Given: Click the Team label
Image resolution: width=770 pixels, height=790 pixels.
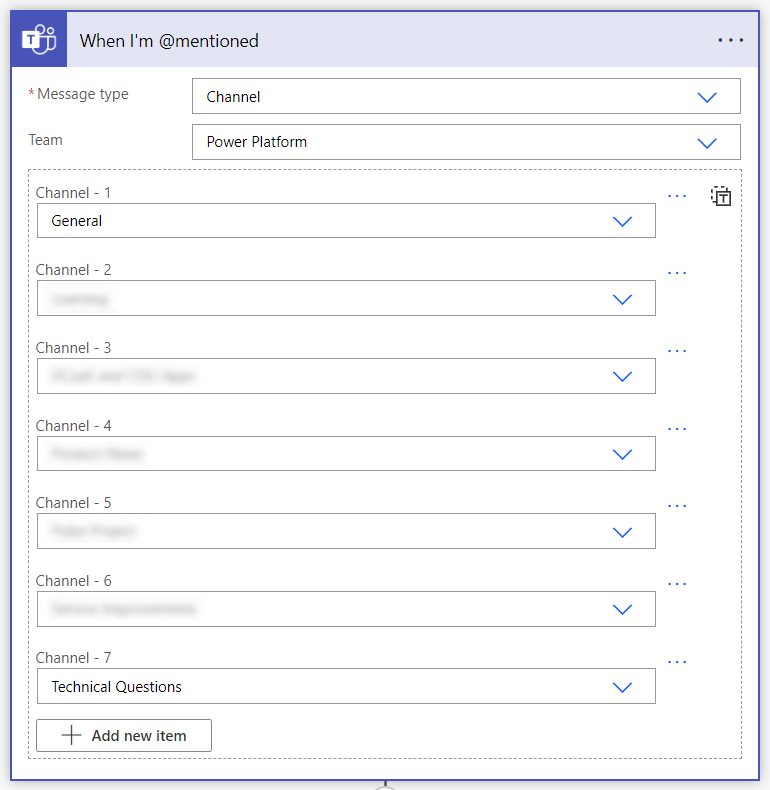Looking at the screenshot, I should (45, 140).
